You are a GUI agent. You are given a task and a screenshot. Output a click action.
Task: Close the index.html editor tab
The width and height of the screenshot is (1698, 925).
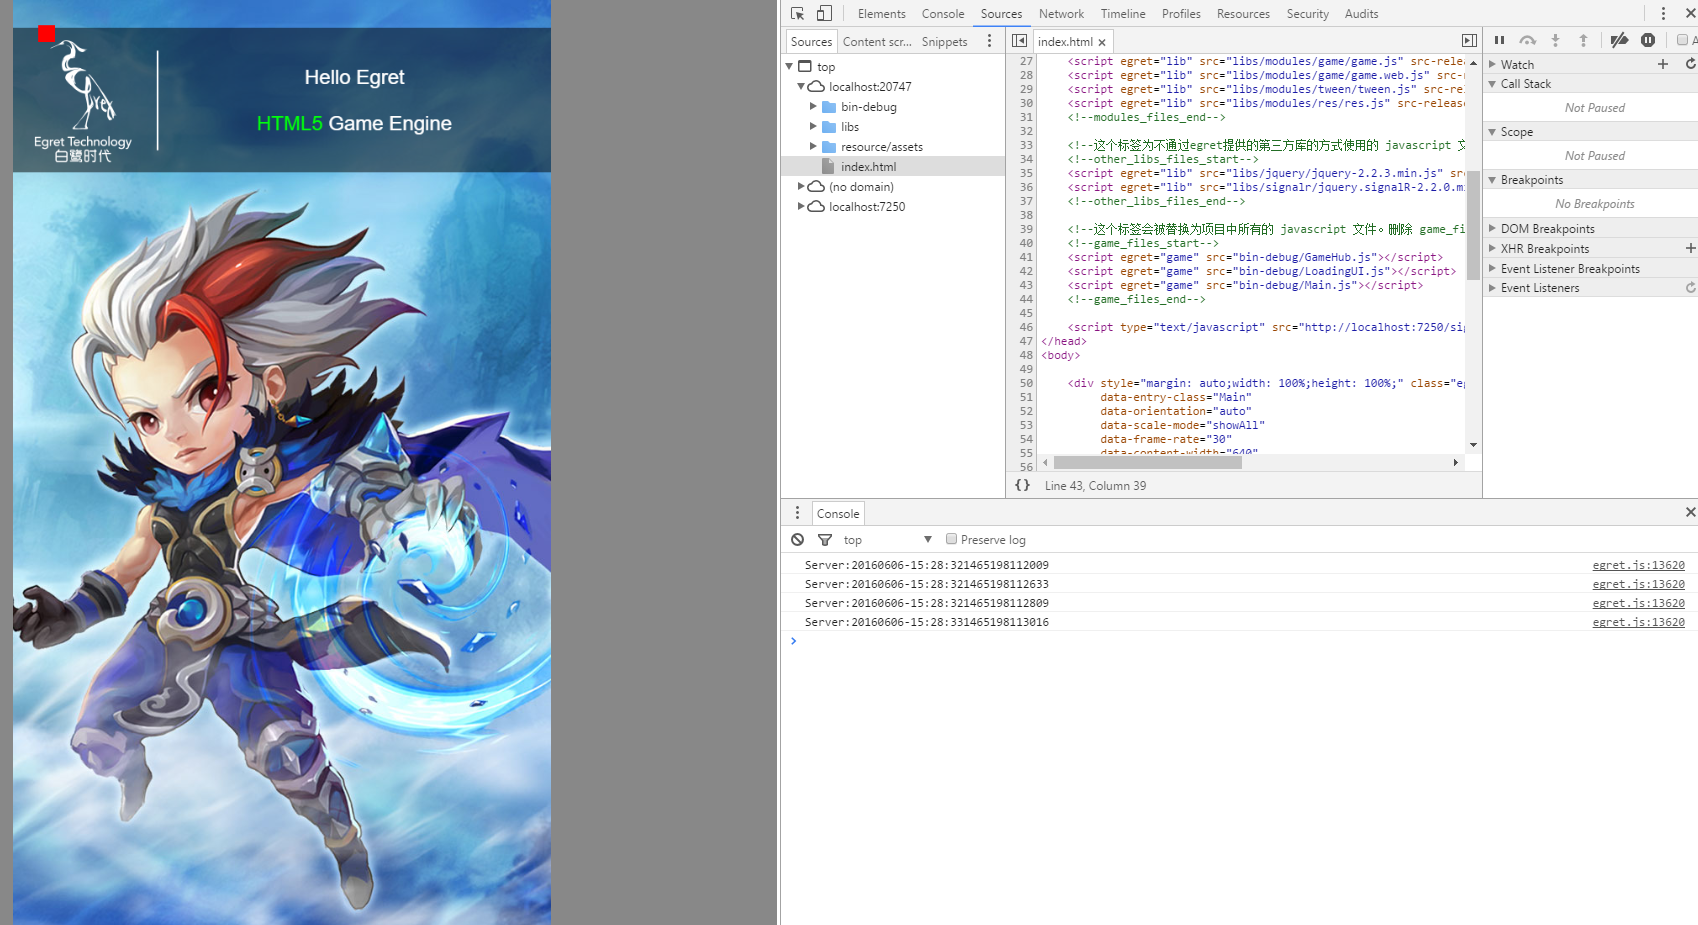click(1102, 42)
